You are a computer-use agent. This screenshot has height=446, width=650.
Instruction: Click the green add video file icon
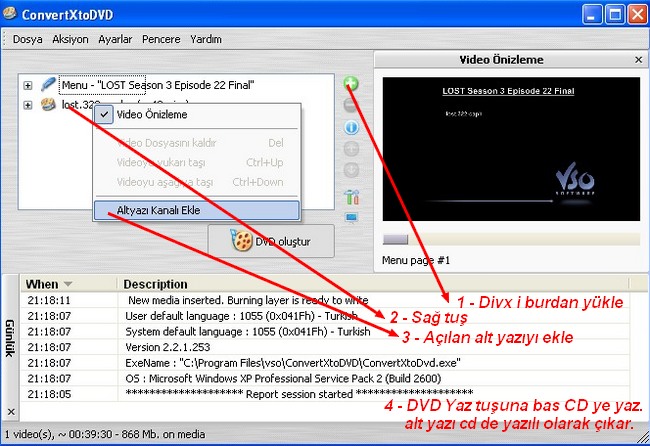pos(351,83)
